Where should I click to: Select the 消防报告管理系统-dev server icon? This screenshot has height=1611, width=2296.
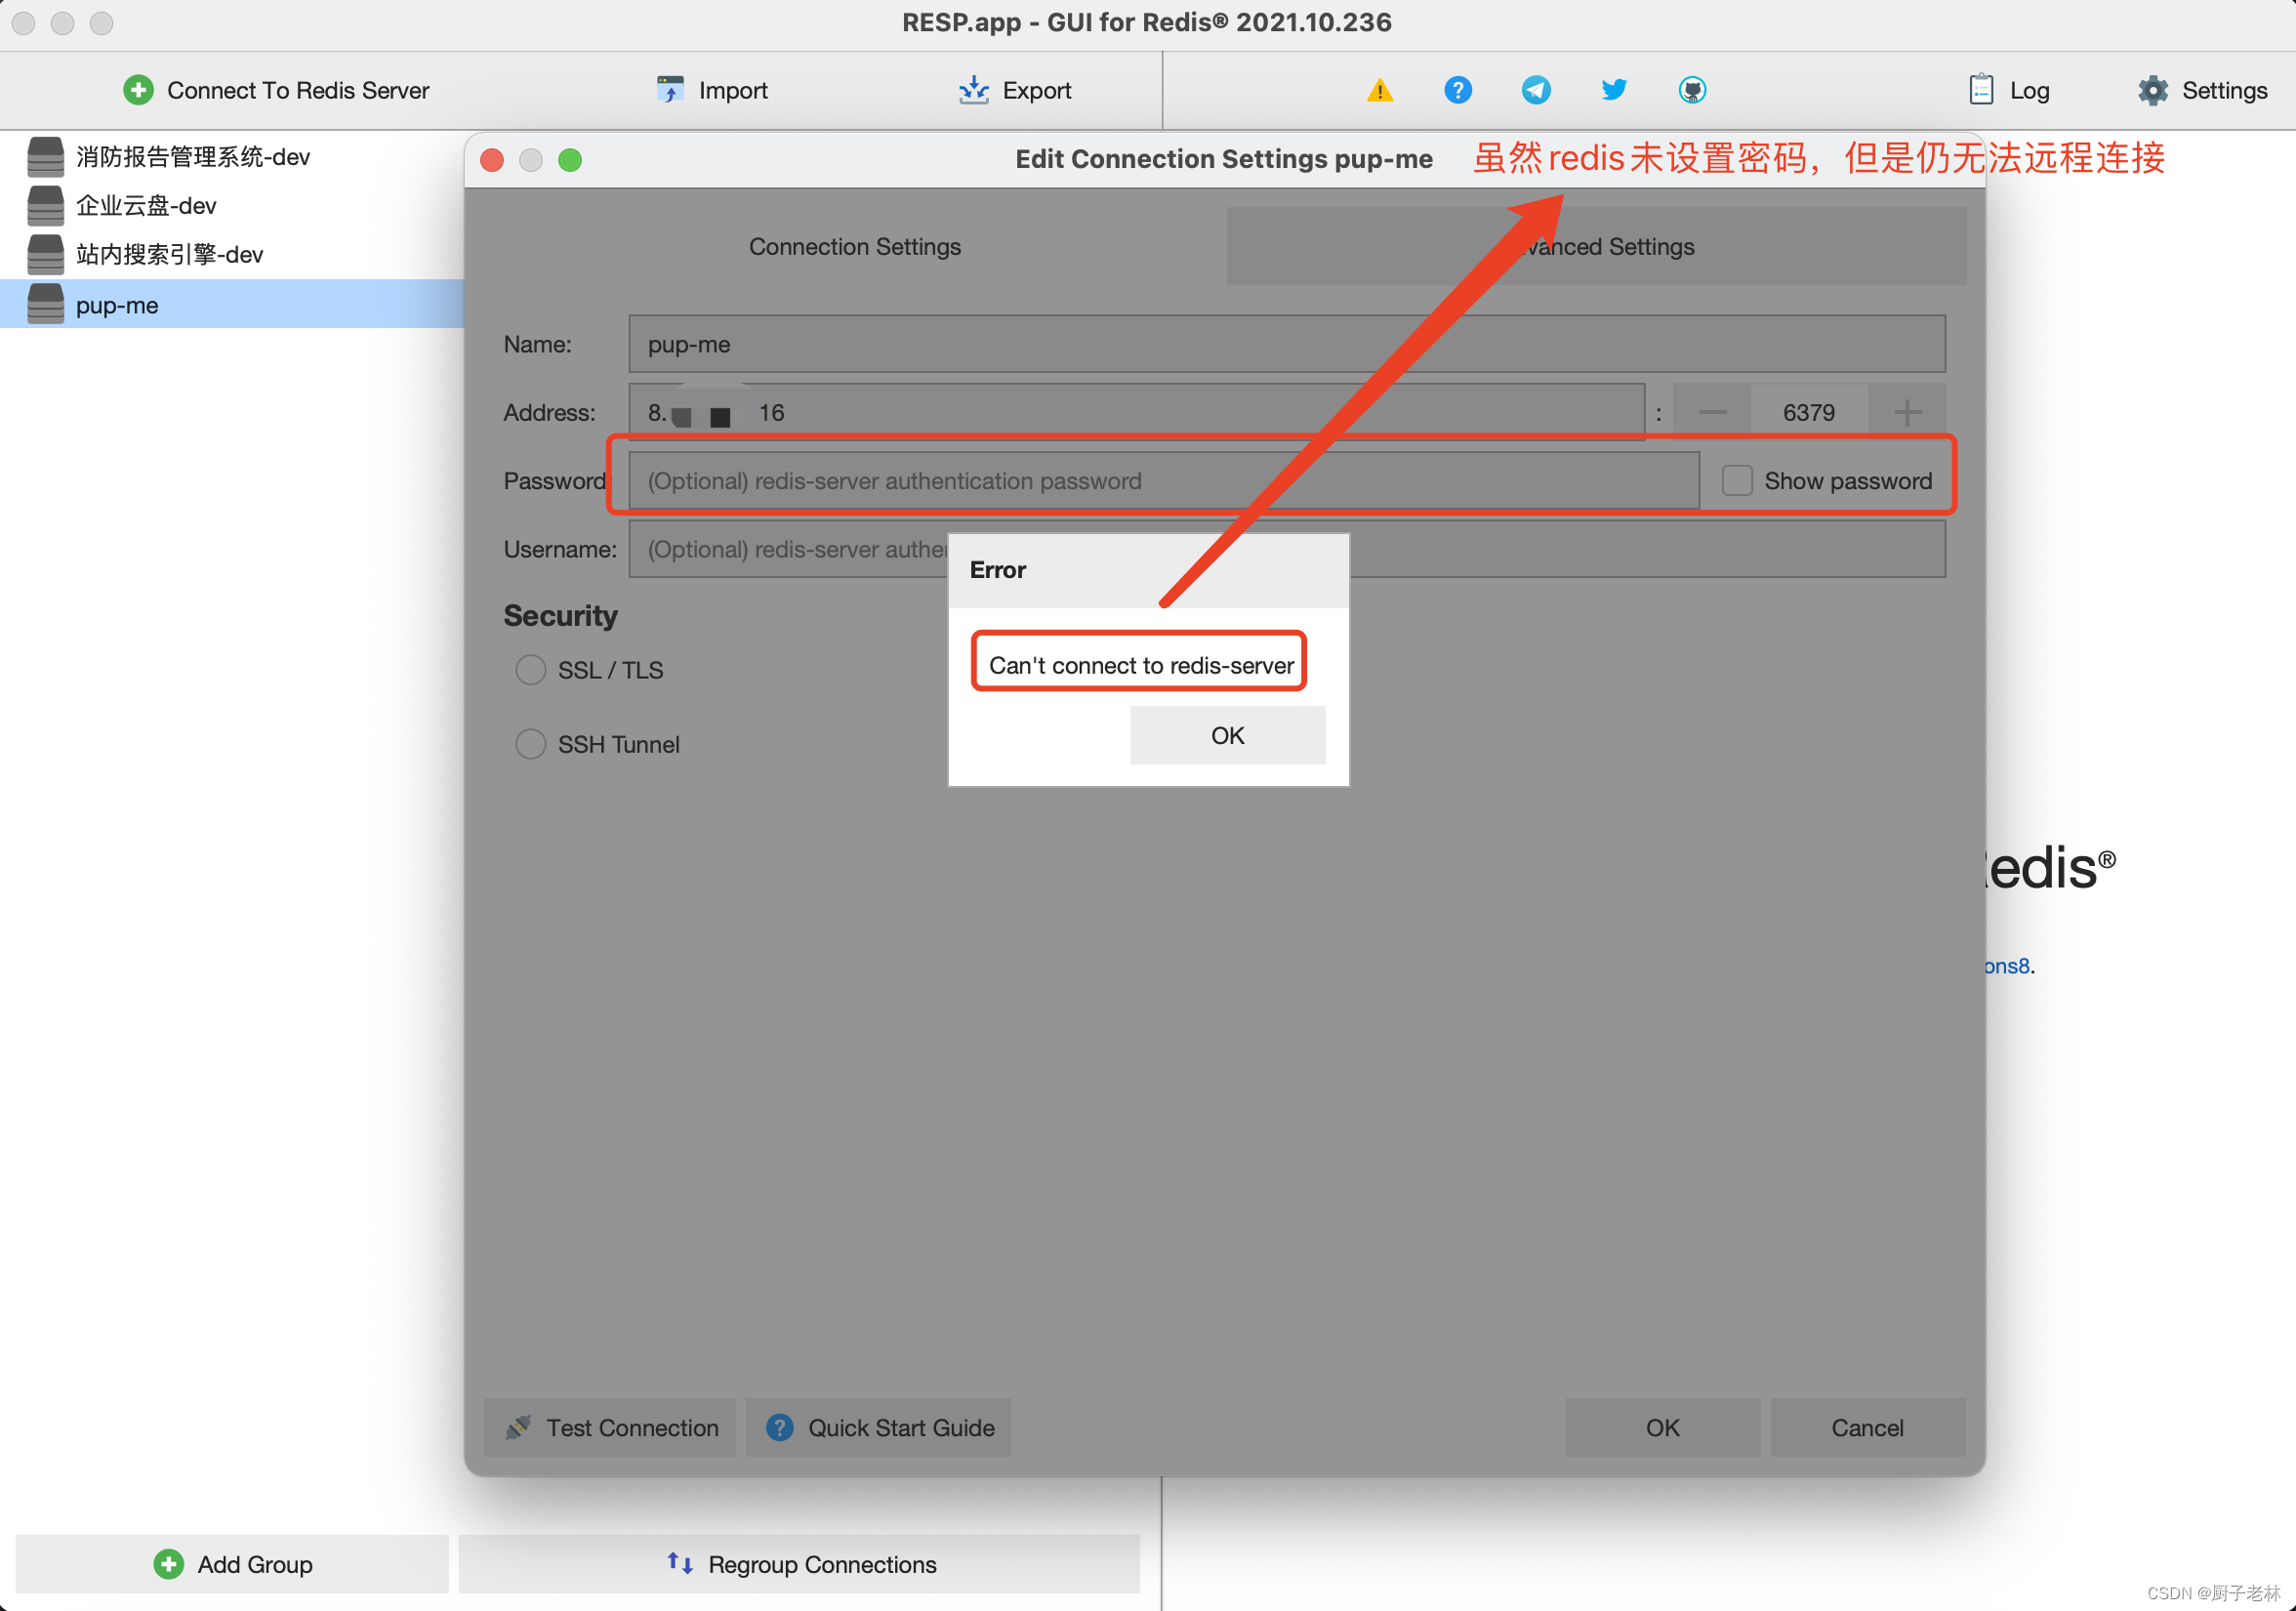45,156
